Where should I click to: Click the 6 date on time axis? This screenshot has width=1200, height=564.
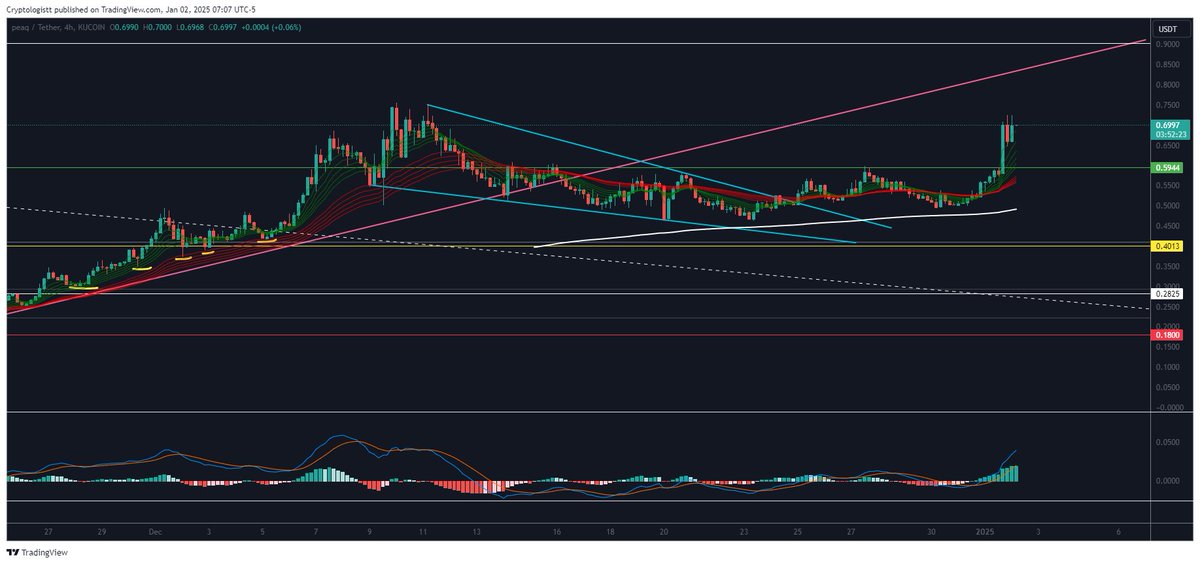(1118, 534)
